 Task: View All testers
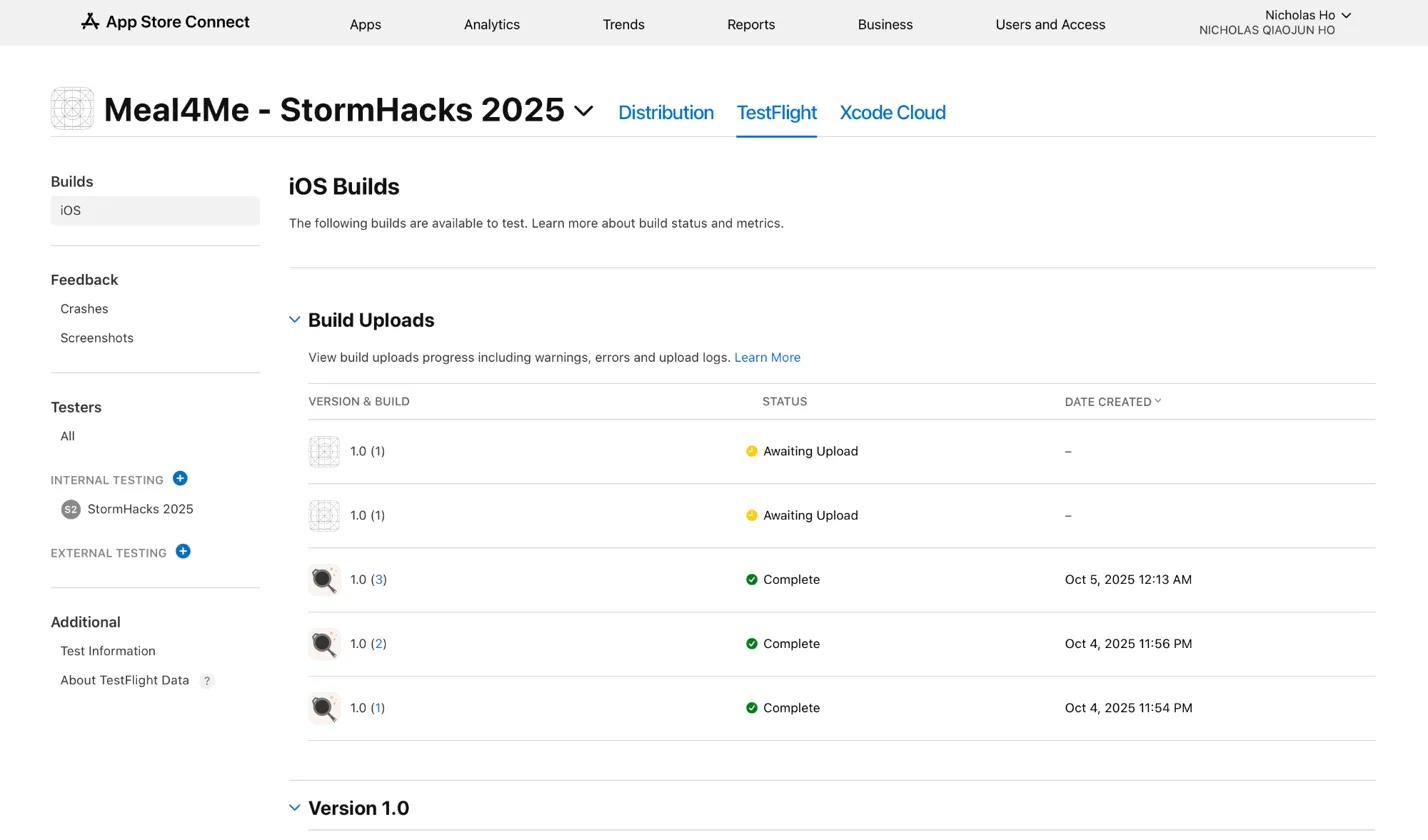(67, 436)
